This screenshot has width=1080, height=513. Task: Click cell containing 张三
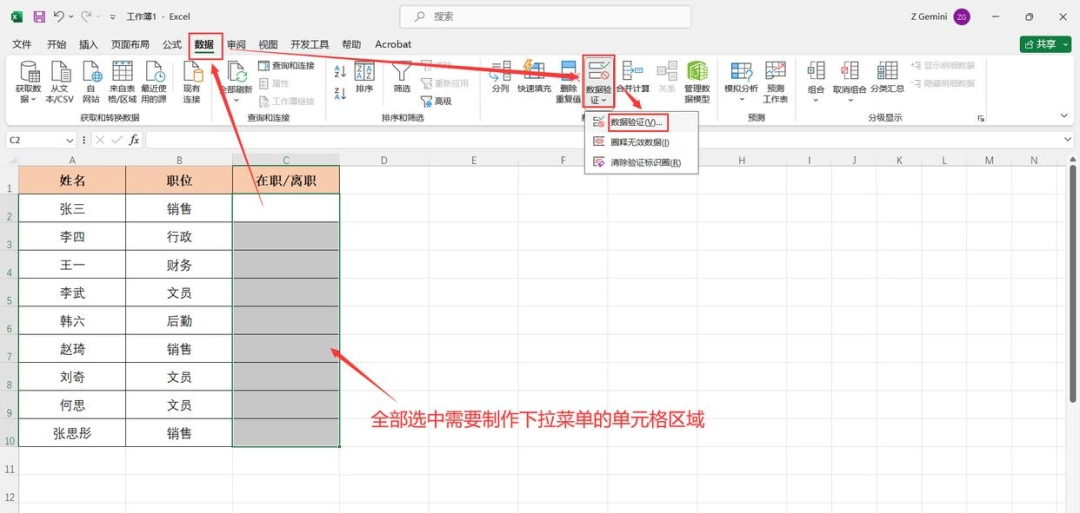tap(72, 209)
